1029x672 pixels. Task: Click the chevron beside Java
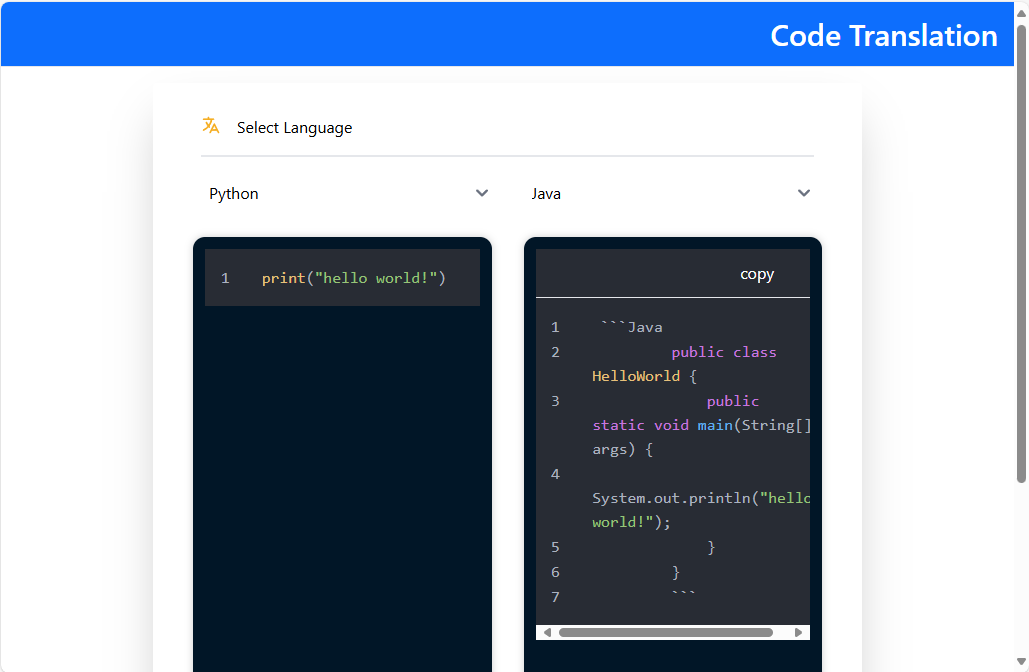[804, 193]
